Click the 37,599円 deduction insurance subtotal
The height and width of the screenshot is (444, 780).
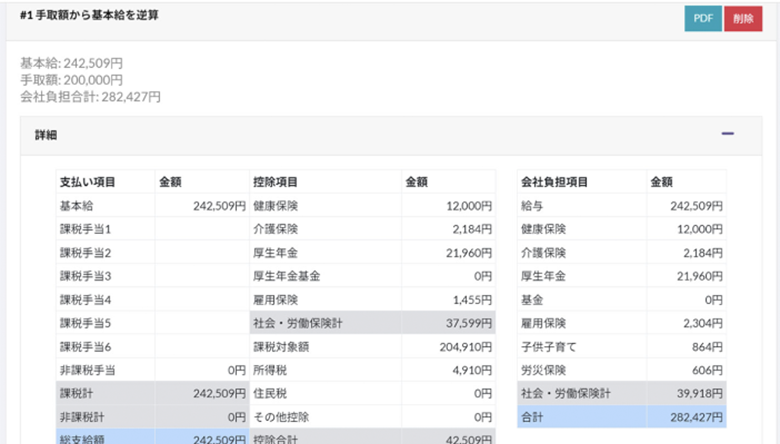(463, 323)
